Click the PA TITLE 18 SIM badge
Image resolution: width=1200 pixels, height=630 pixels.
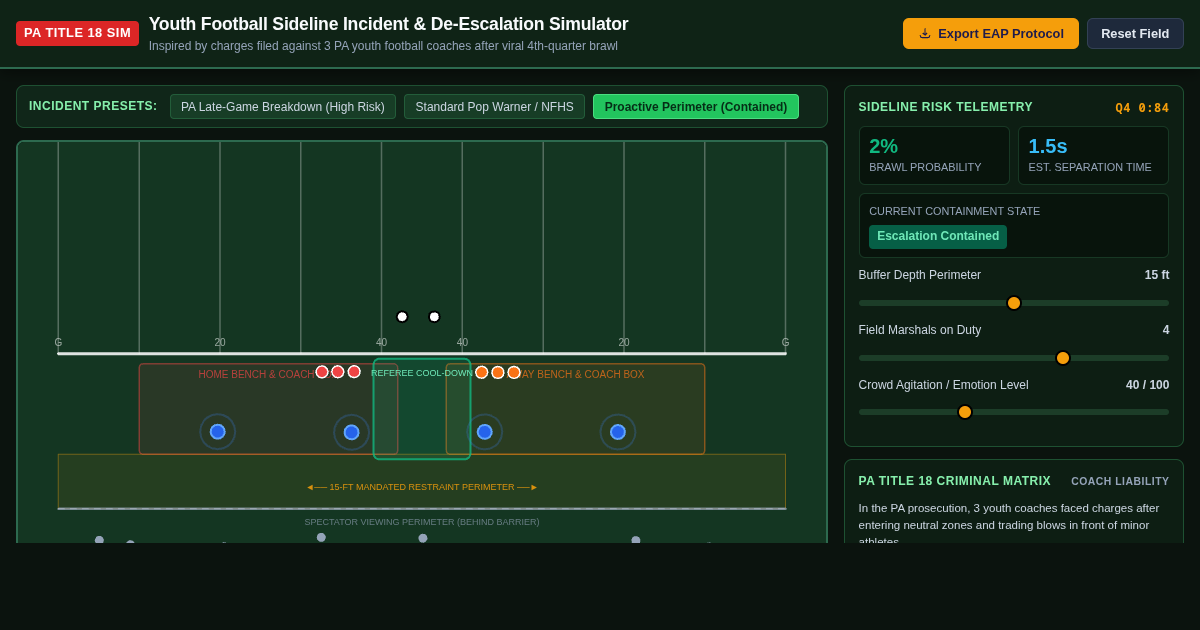[77, 33]
